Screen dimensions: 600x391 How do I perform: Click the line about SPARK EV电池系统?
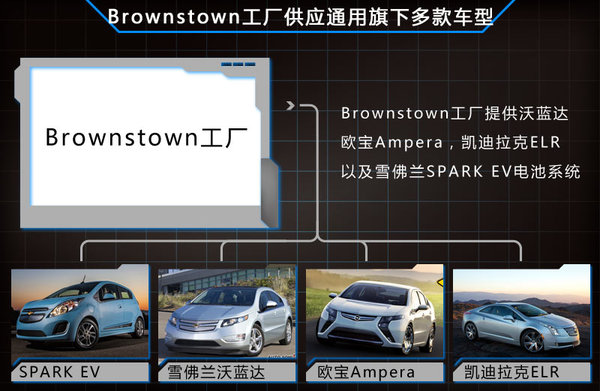click(460, 171)
